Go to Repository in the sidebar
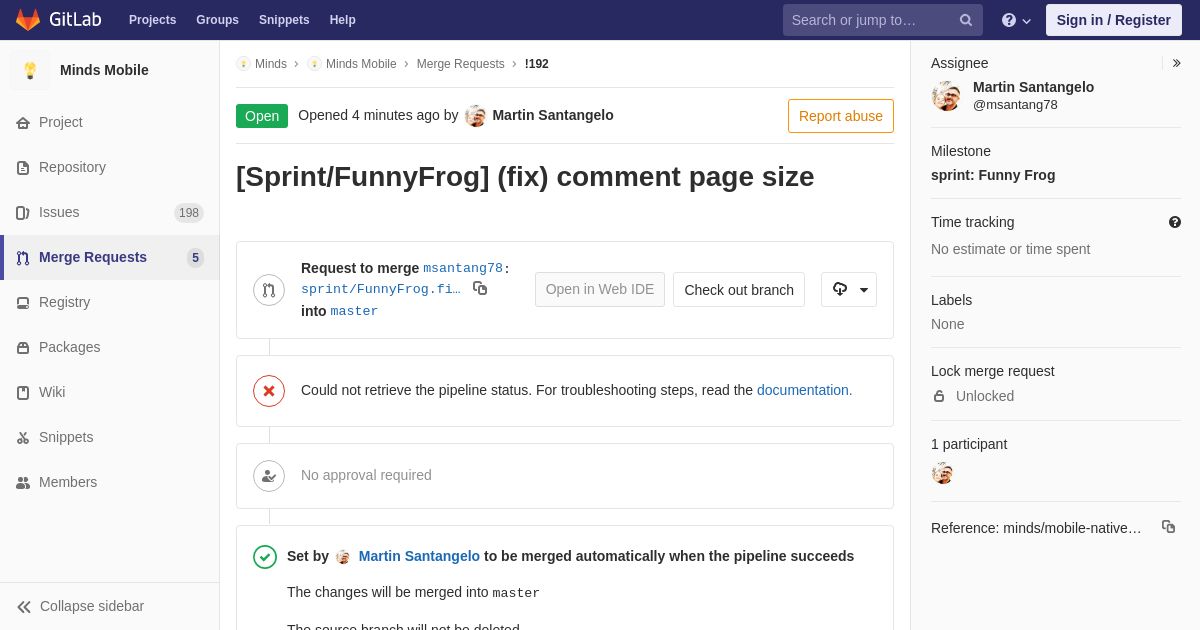 (72, 167)
